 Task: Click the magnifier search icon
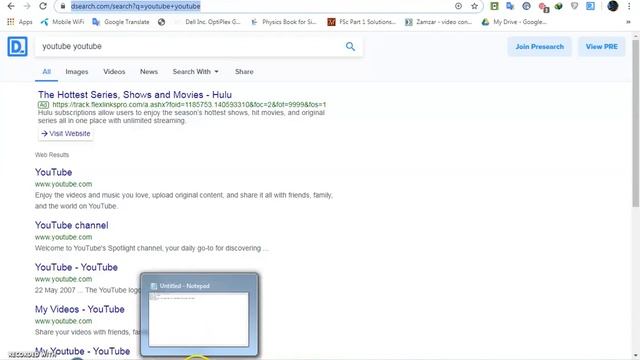point(350,47)
